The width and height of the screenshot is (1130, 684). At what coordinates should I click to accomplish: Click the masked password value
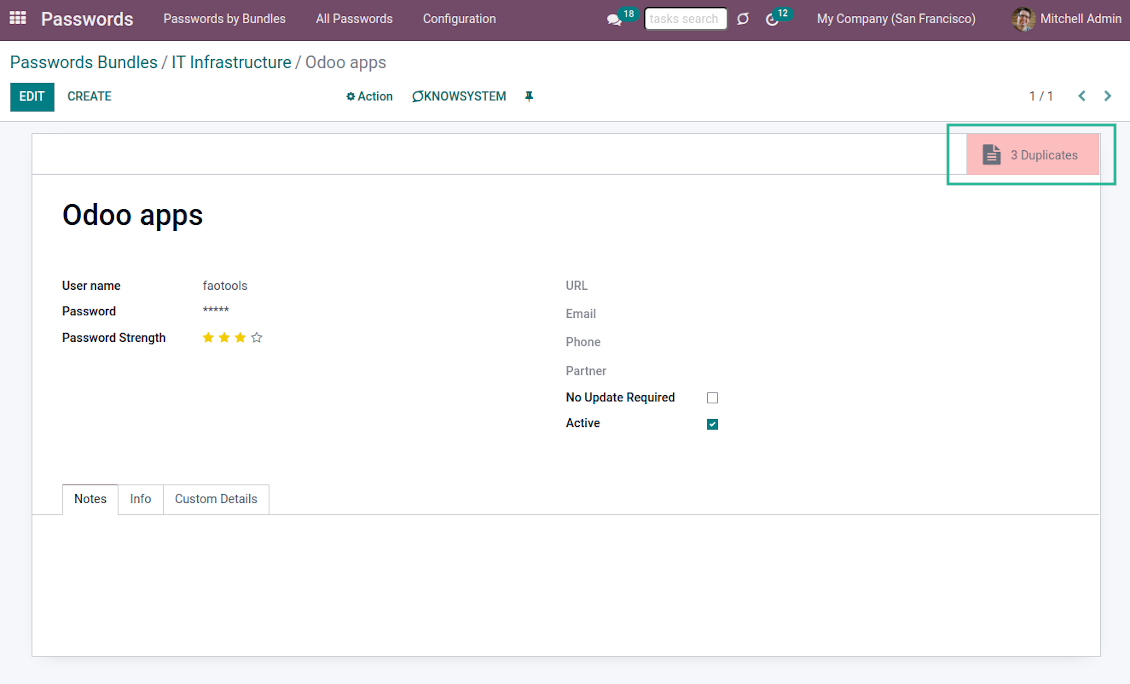215,311
